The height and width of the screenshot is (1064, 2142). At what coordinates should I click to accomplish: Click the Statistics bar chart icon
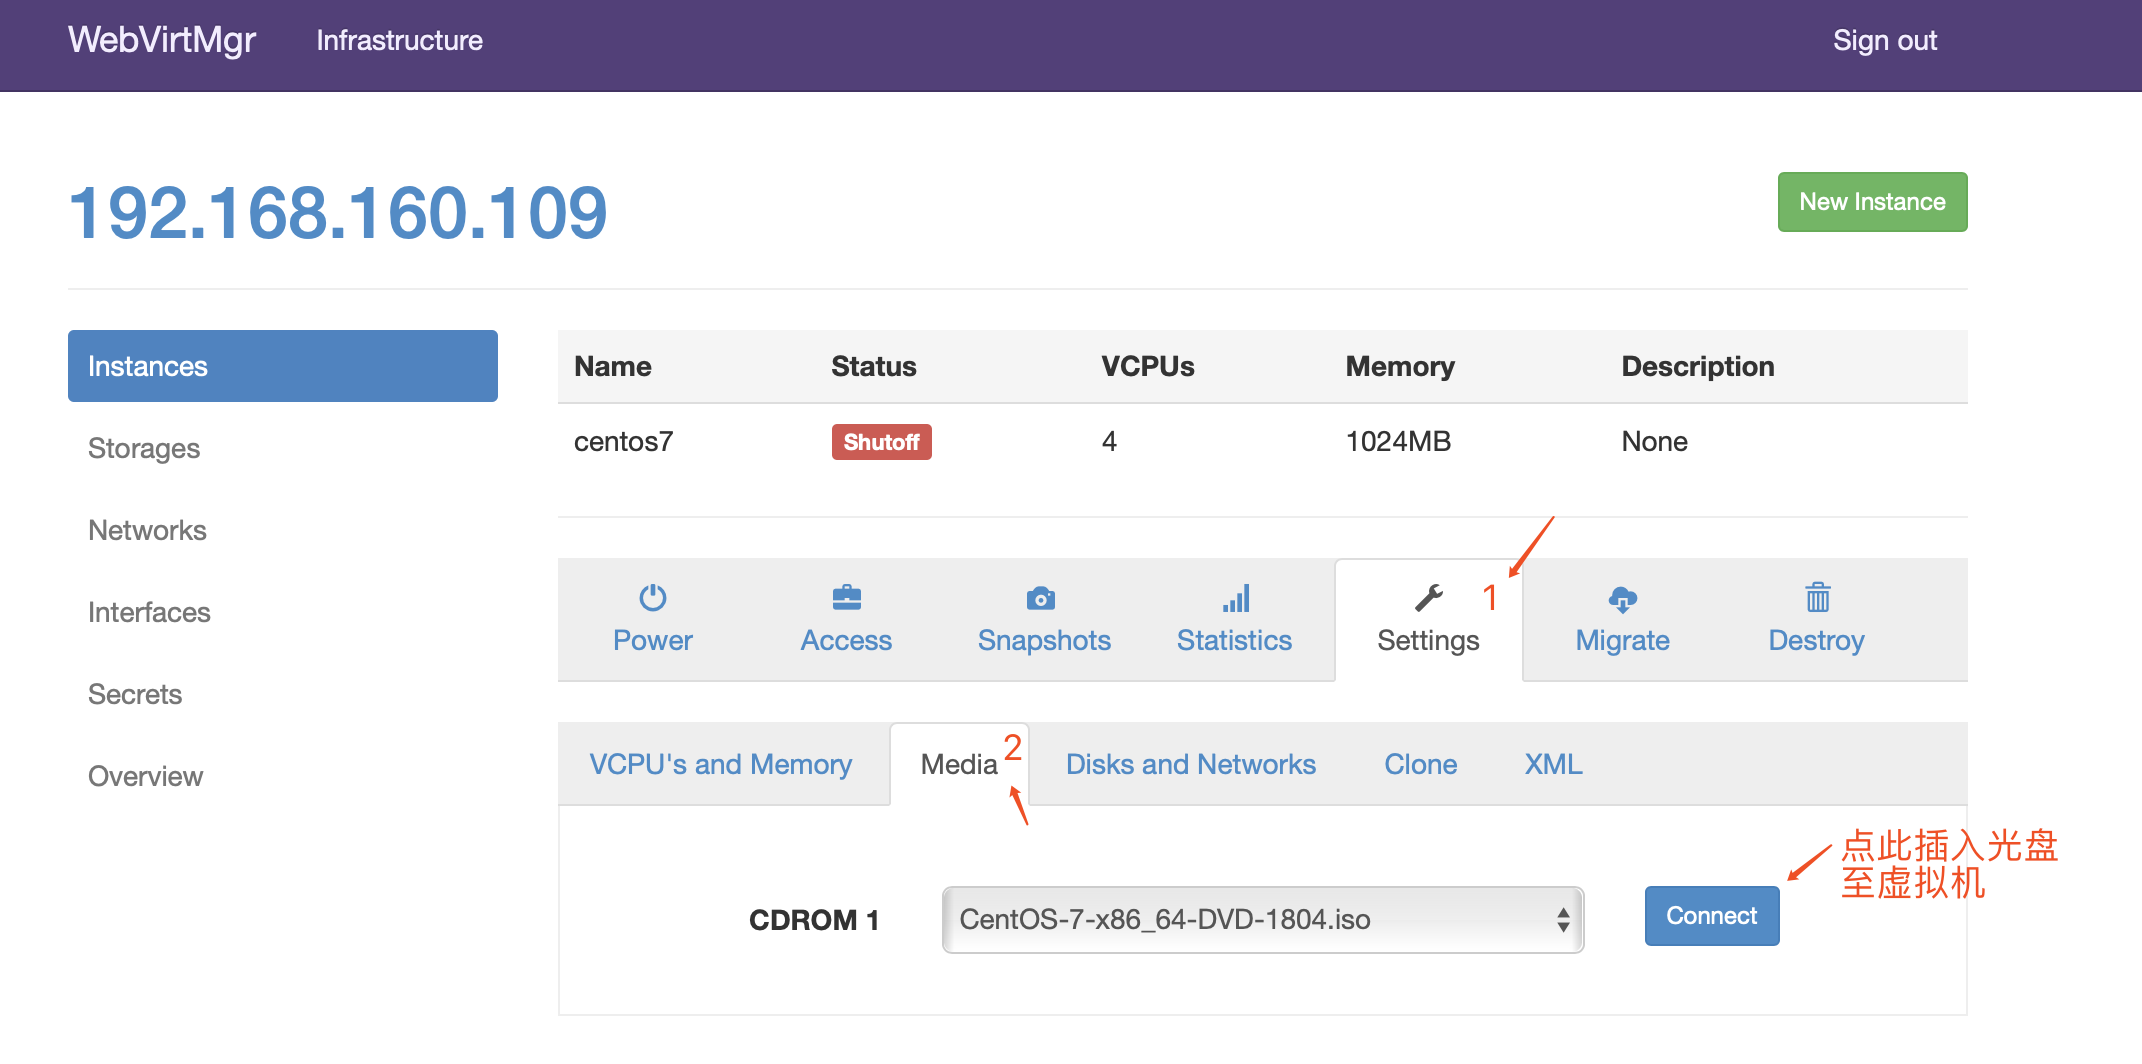pos(1236,598)
